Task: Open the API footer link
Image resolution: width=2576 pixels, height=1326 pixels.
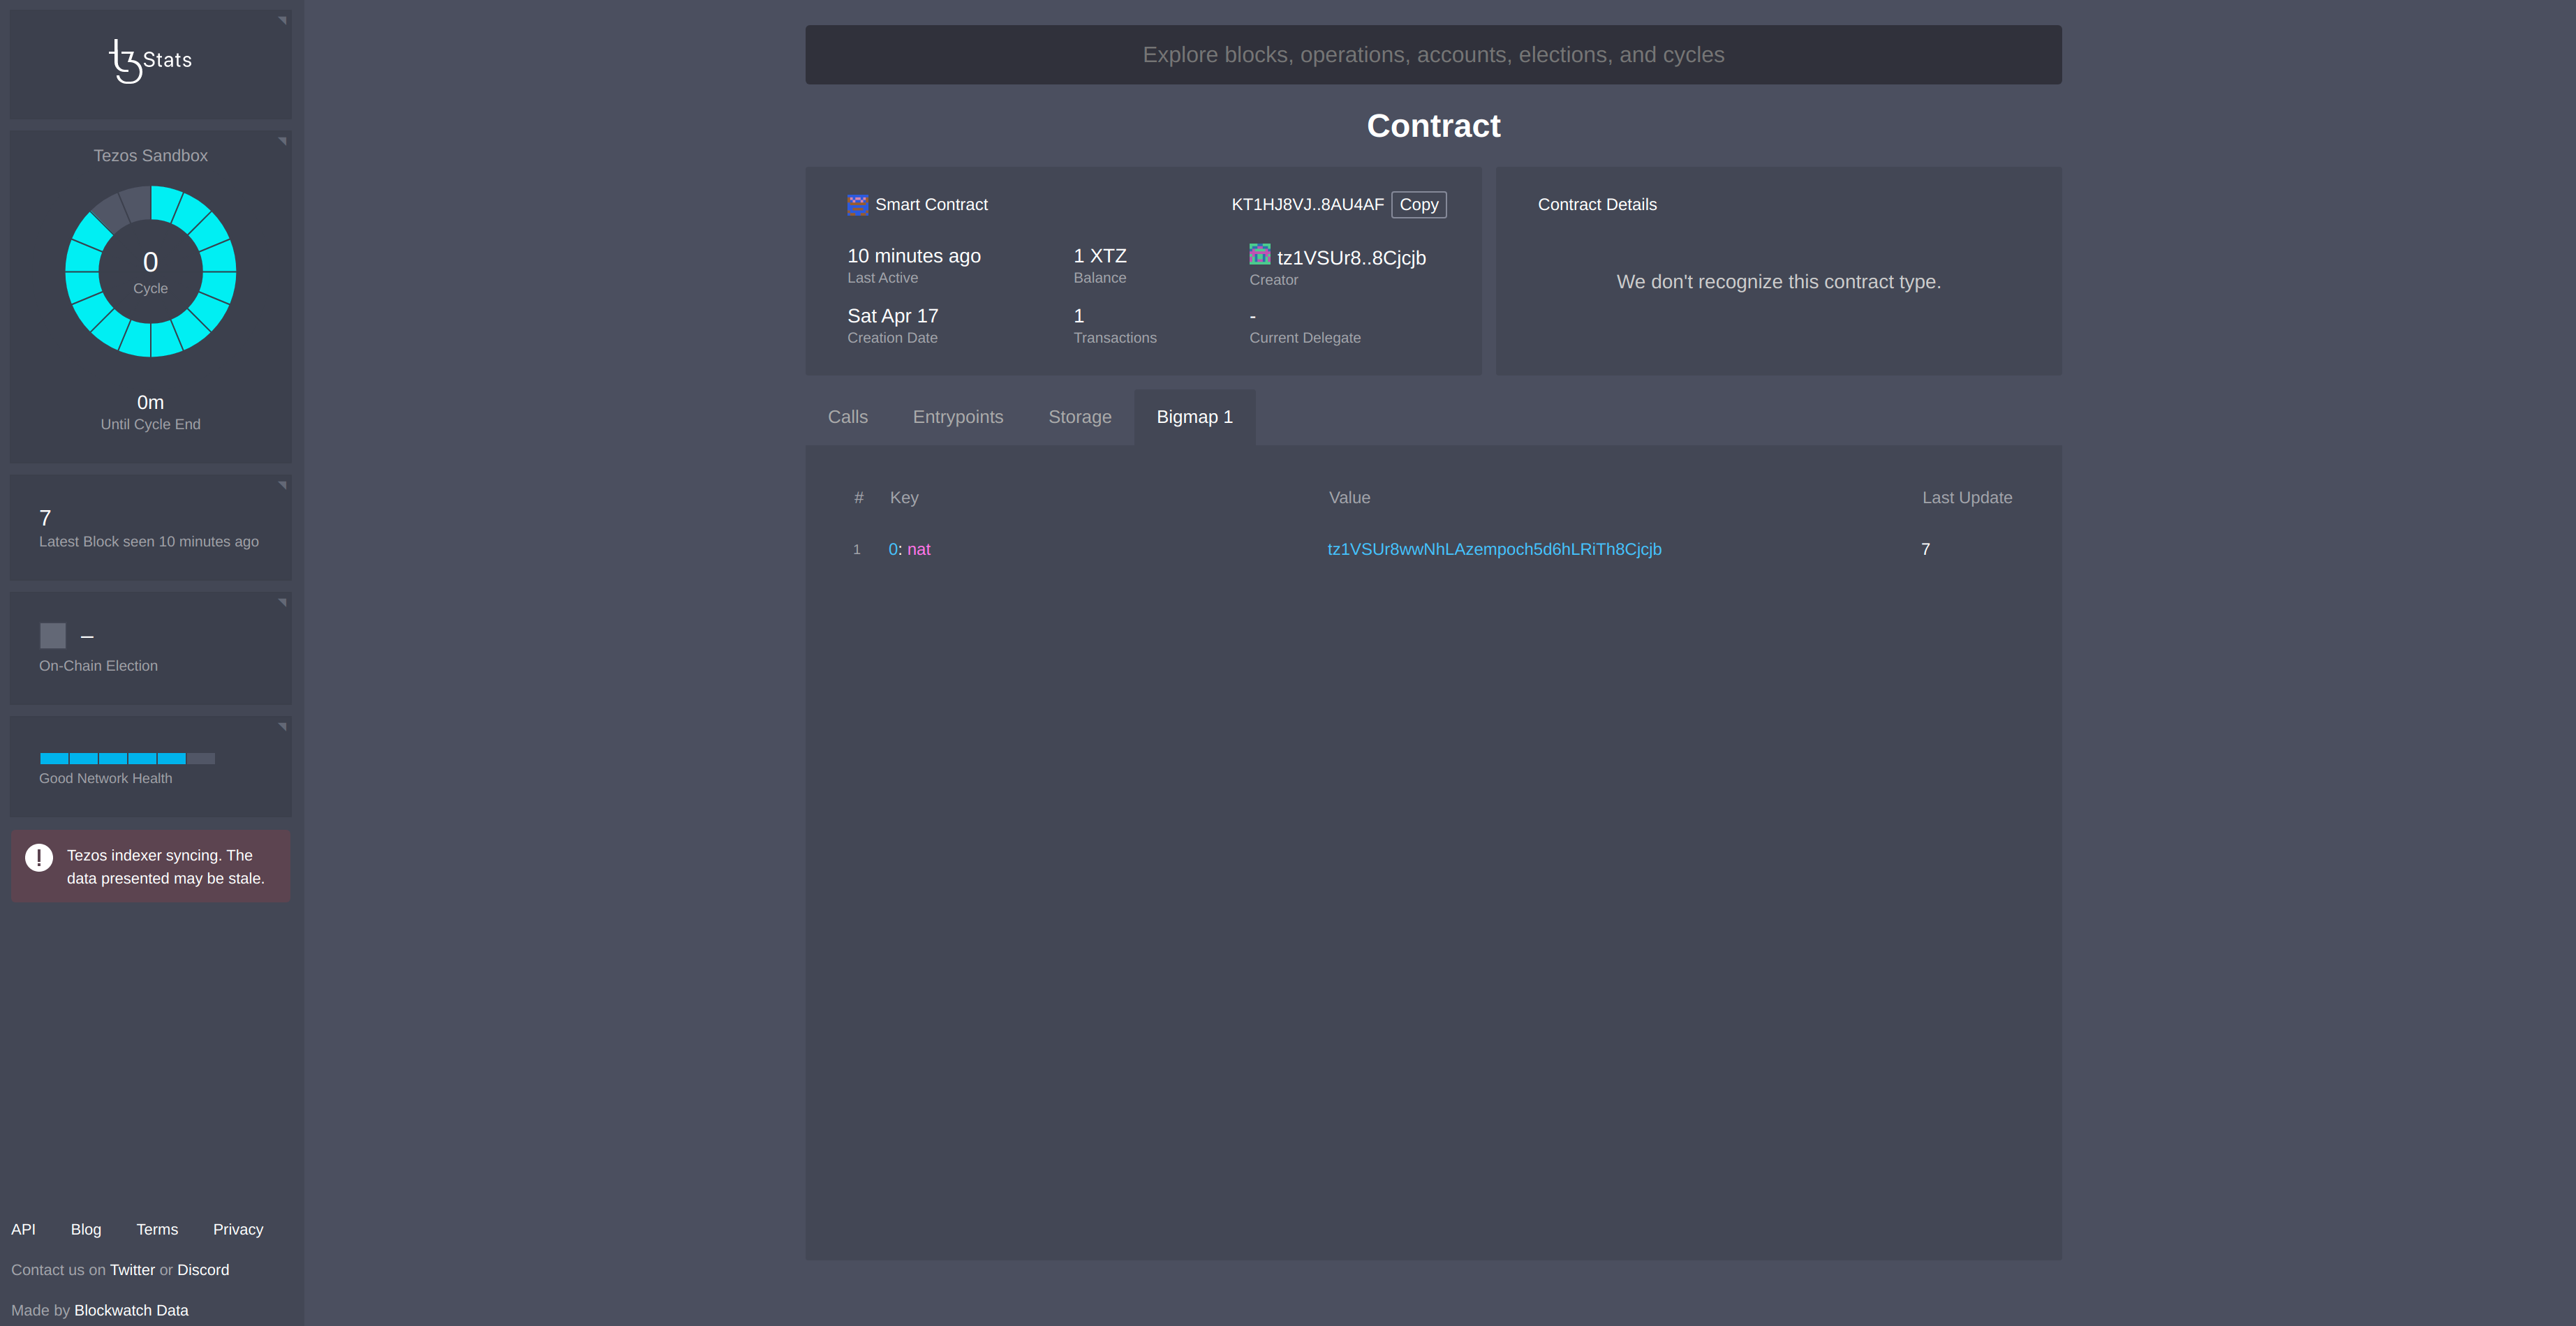Action: 23,1230
